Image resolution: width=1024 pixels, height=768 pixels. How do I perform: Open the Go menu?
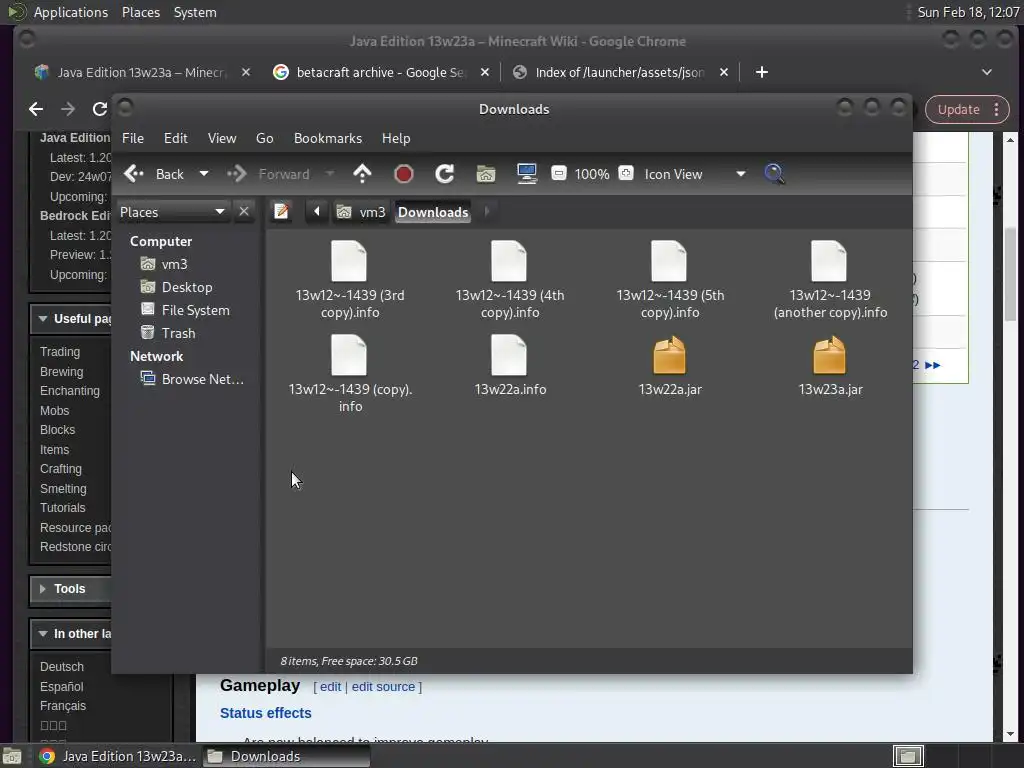point(264,138)
